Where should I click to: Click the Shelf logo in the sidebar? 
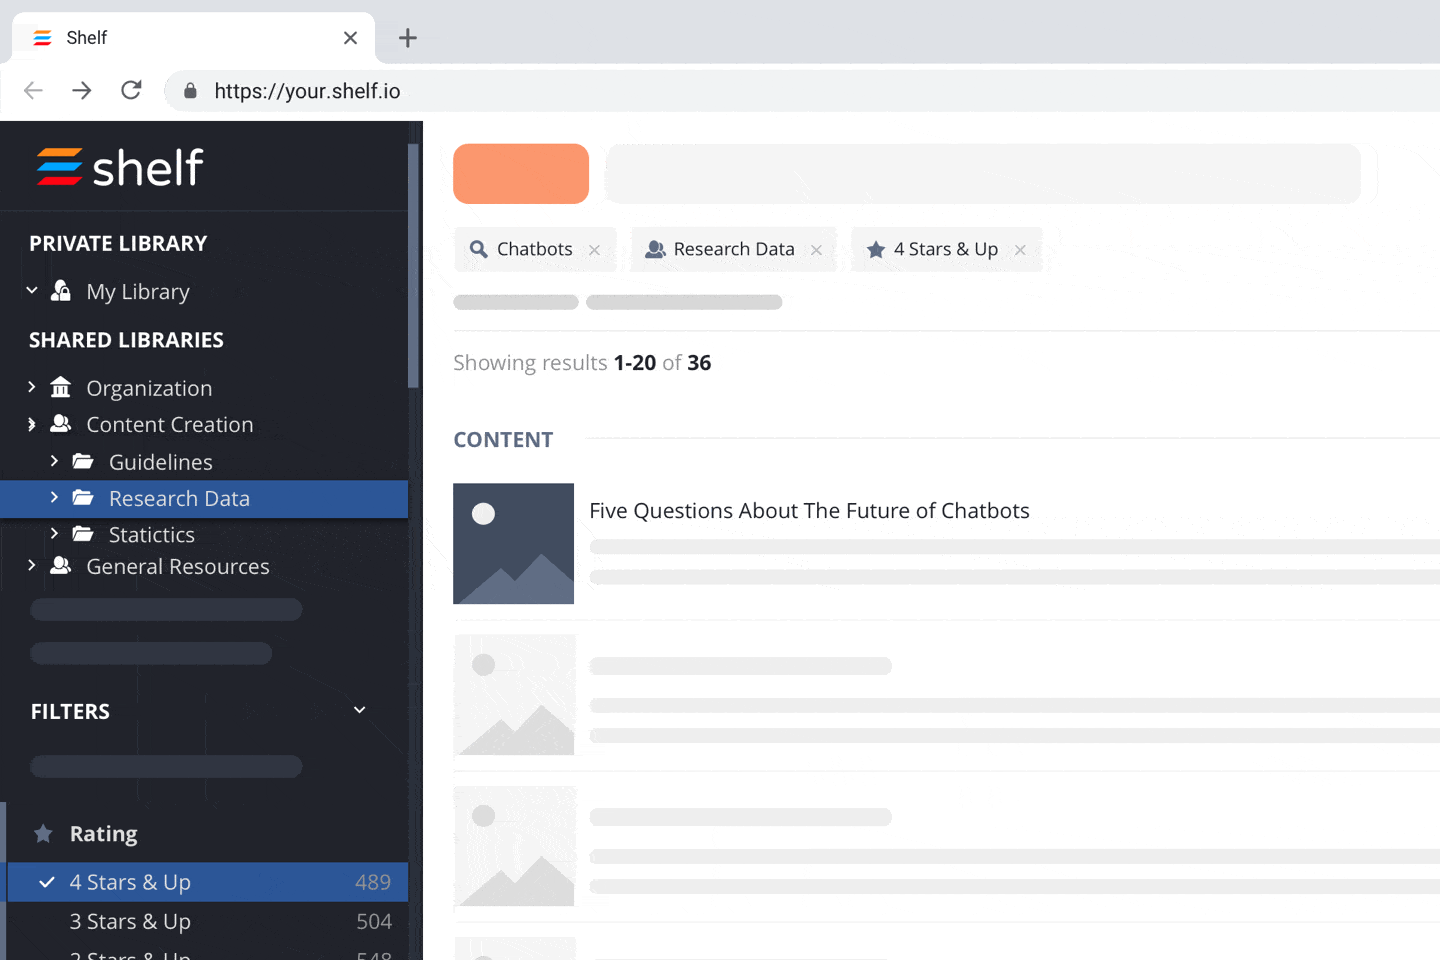click(x=120, y=167)
